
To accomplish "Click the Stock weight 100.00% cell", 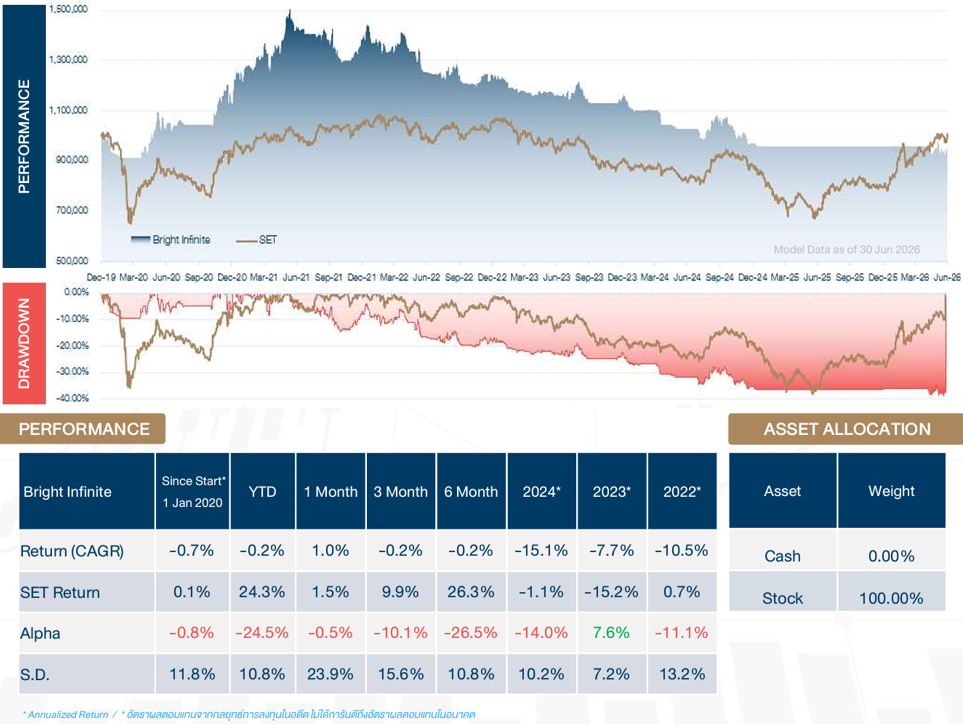I will (x=891, y=598).
